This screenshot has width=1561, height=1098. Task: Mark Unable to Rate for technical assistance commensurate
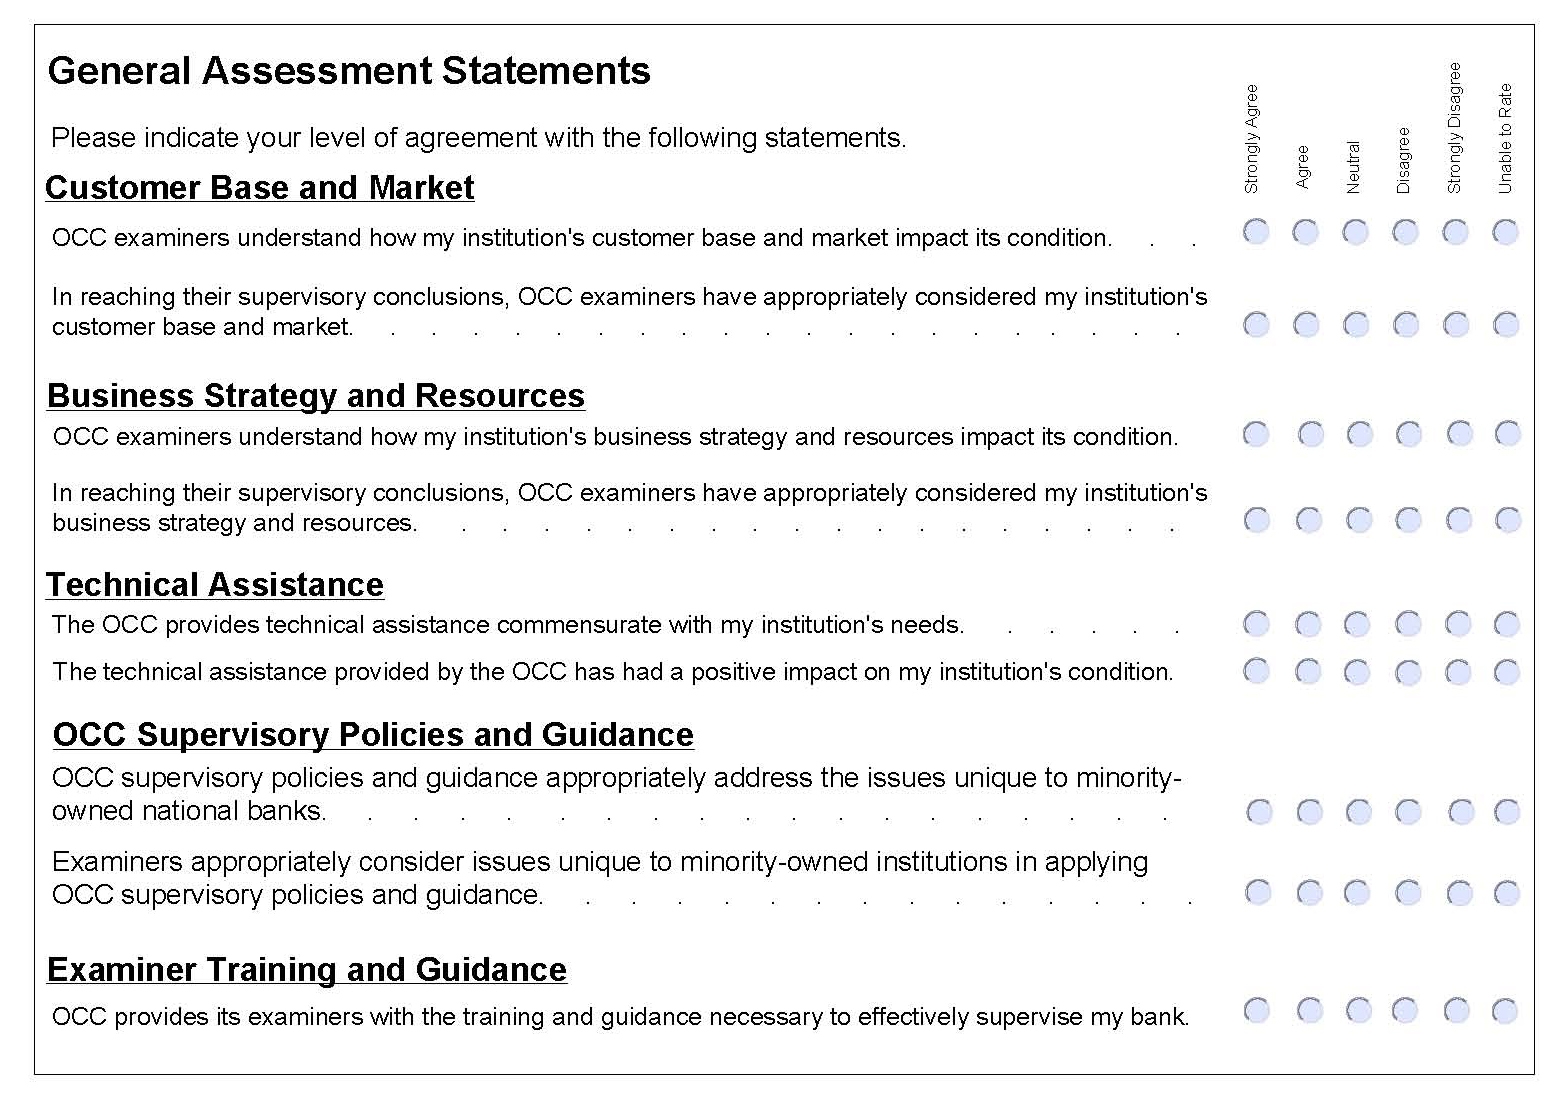coord(1507,625)
